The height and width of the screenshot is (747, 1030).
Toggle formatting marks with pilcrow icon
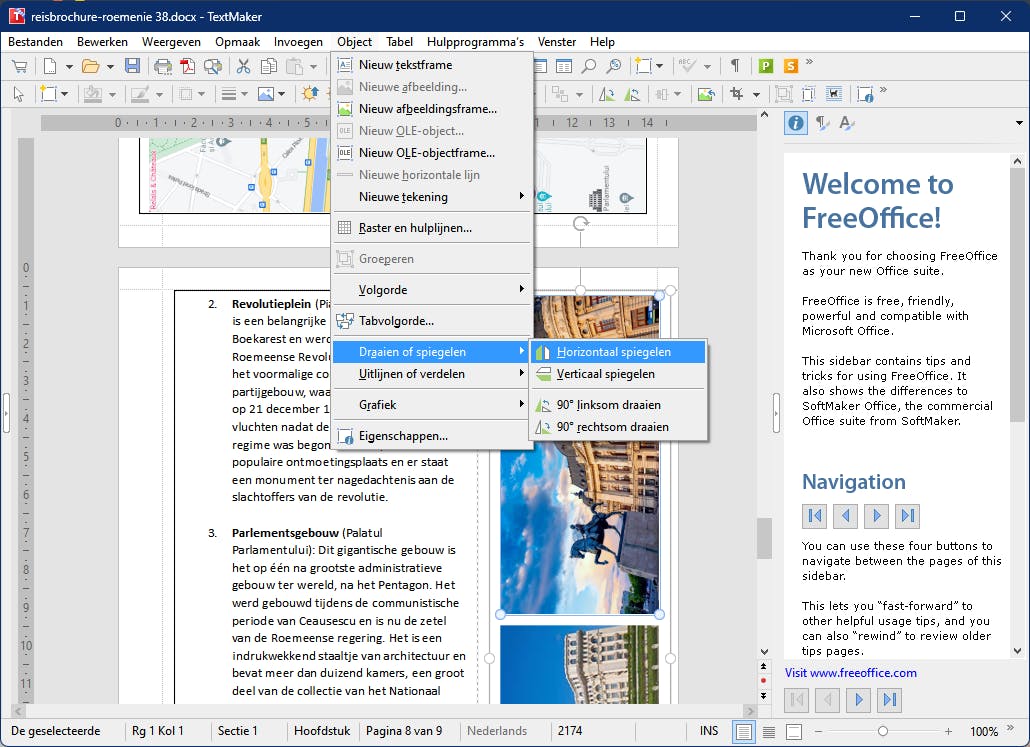tap(735, 66)
